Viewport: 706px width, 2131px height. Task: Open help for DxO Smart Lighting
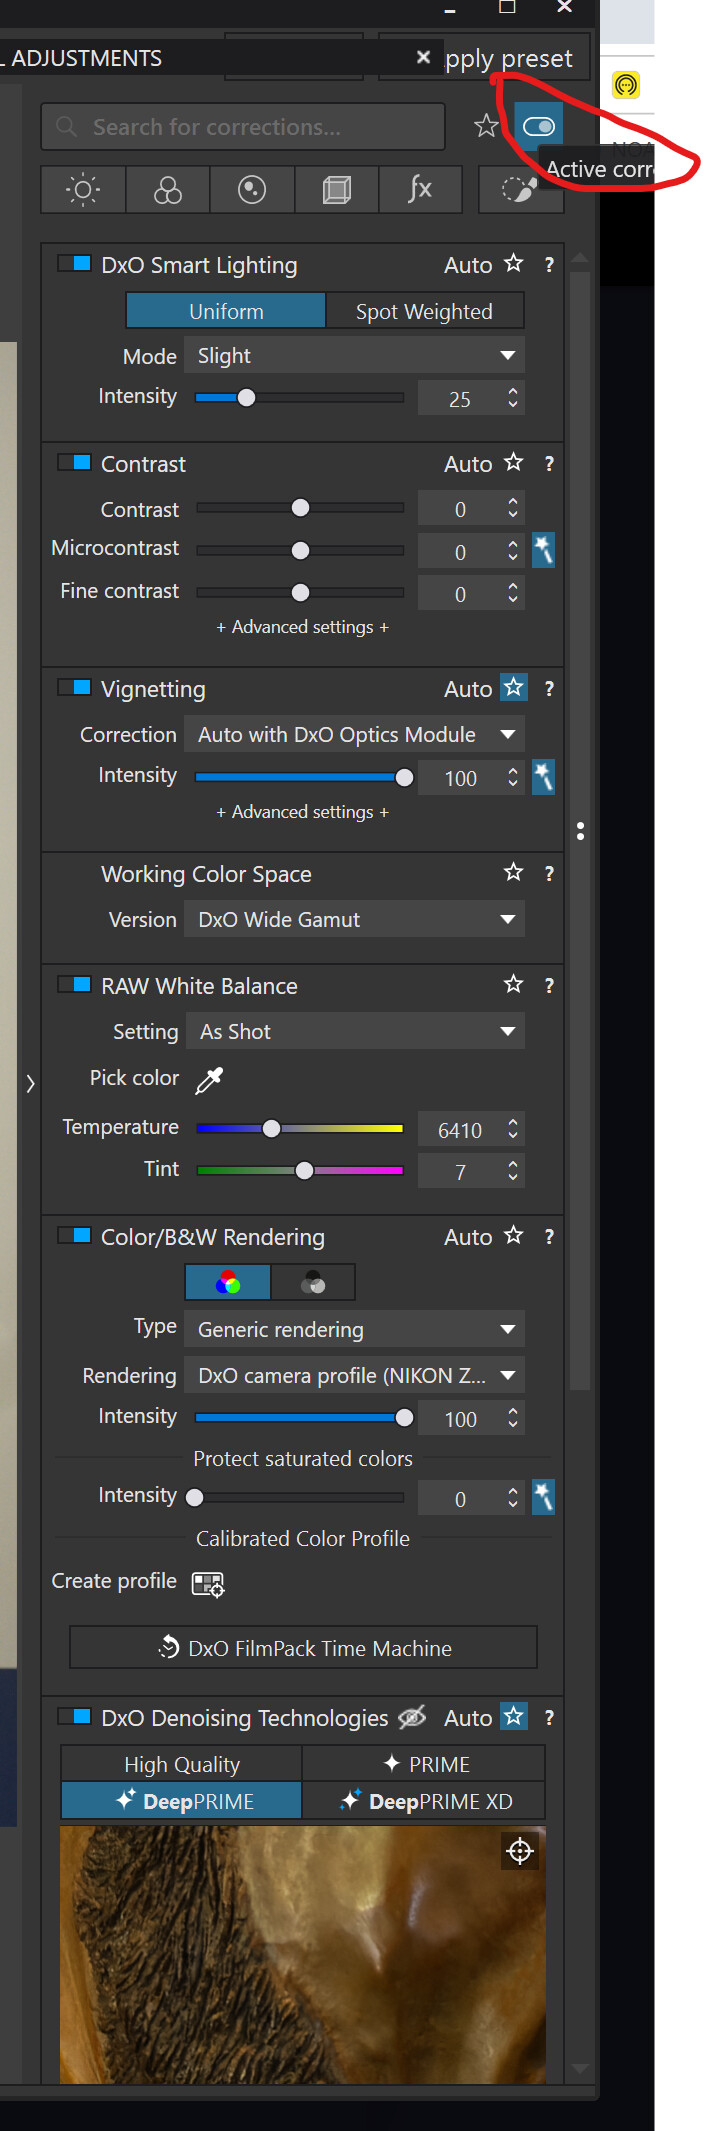(549, 265)
